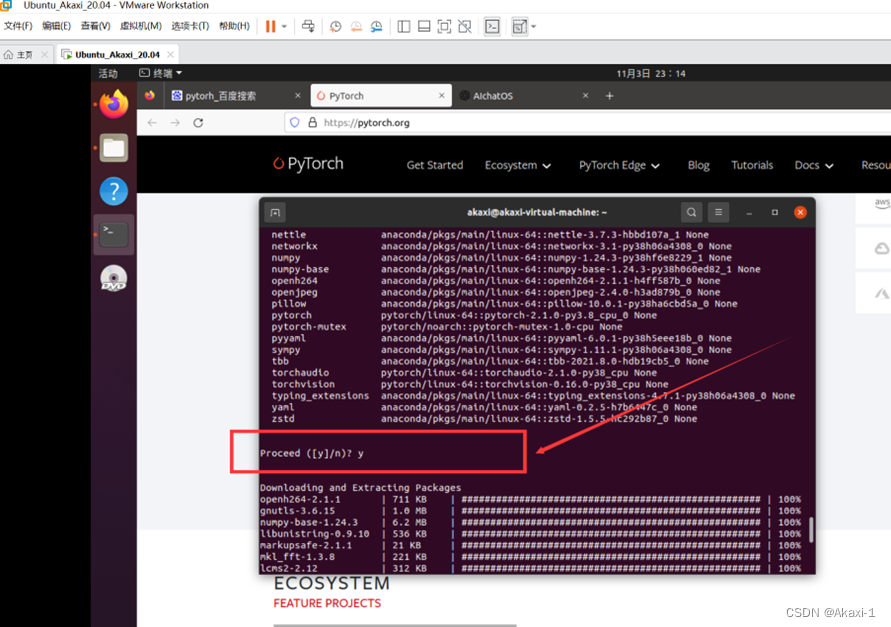The width and height of the screenshot is (891, 627).
Task: Open the 虚拟机(M) menu
Action: click(141, 26)
